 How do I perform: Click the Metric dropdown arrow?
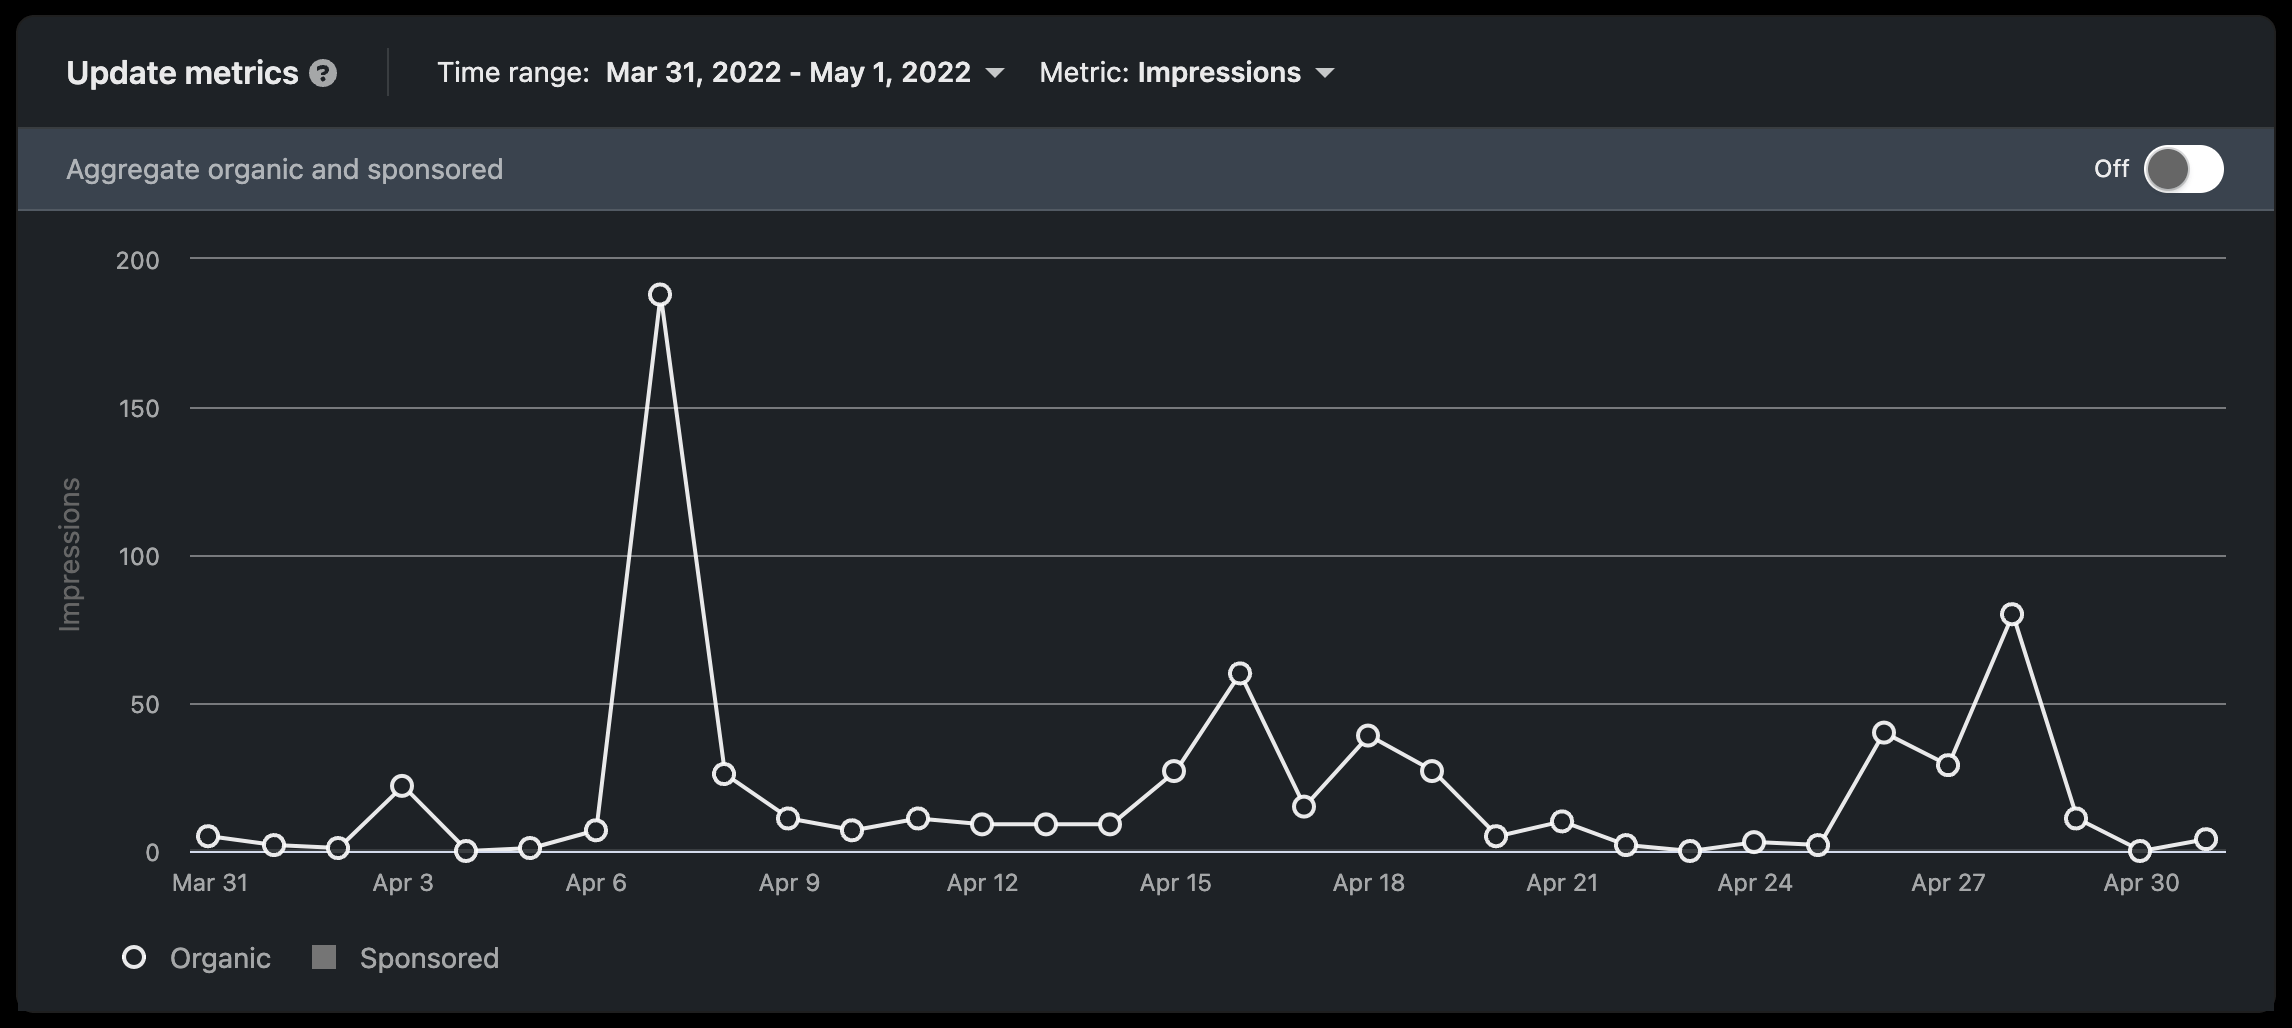(1325, 73)
